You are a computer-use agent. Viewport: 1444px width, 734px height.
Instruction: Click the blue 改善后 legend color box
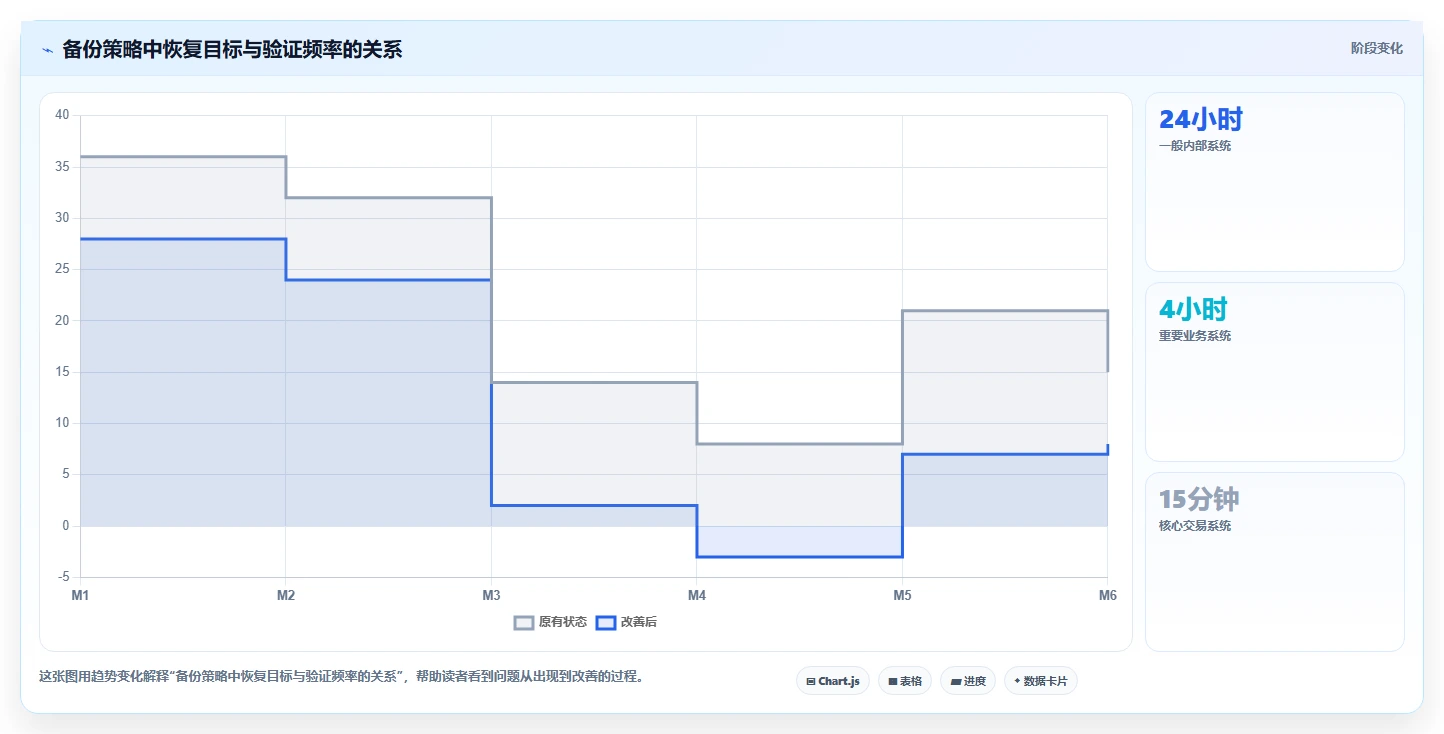click(x=605, y=622)
